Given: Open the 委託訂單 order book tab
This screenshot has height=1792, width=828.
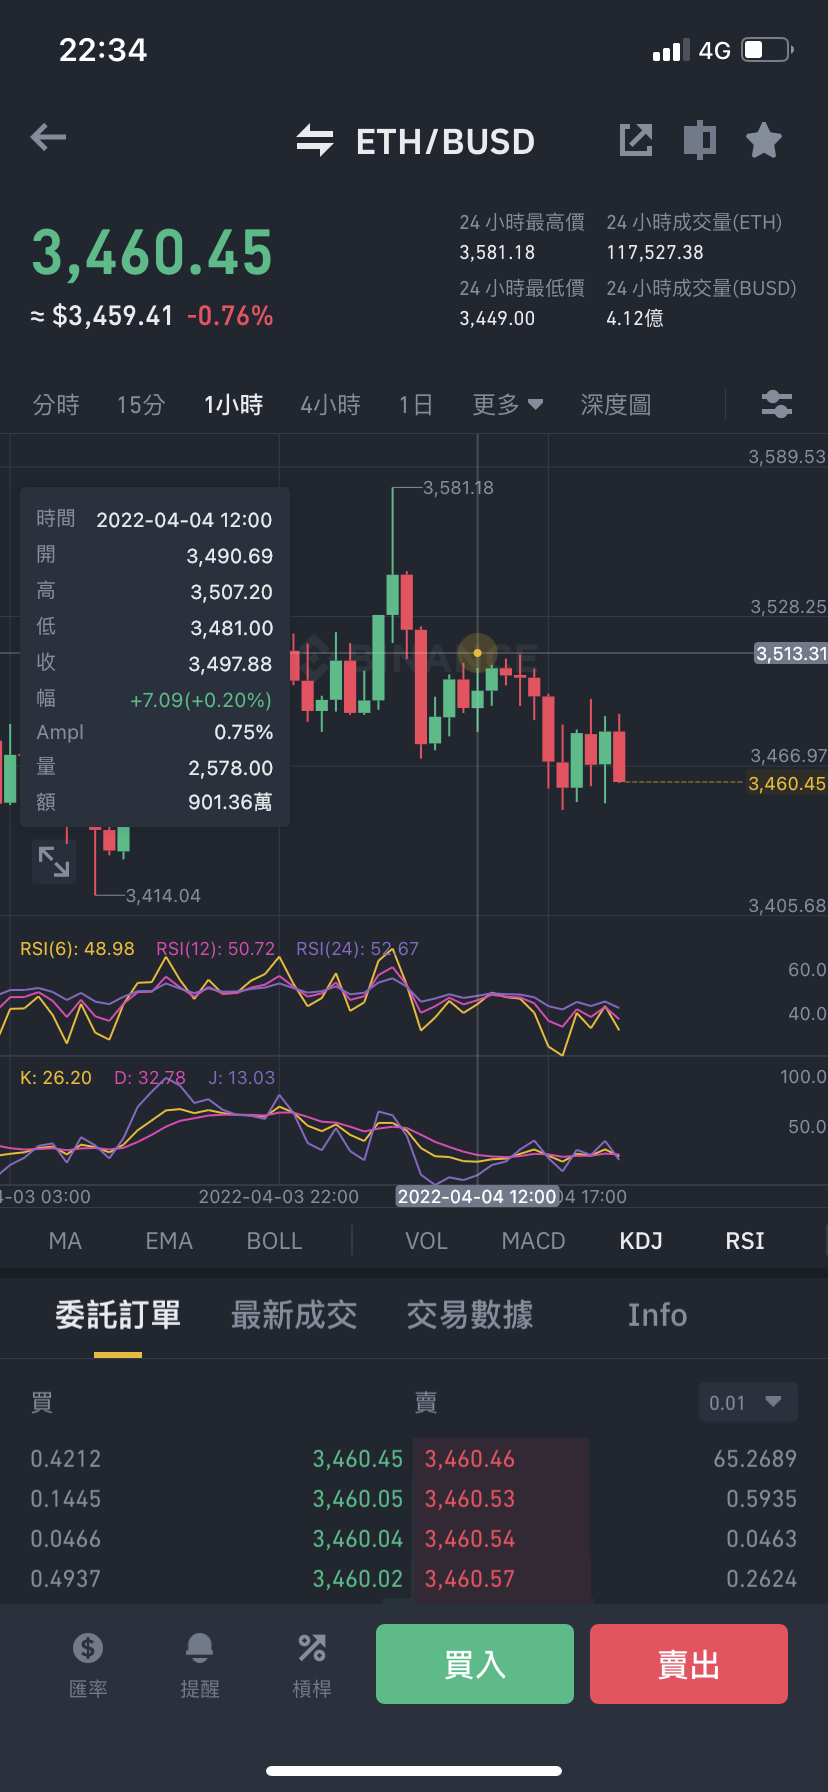Looking at the screenshot, I should [x=118, y=1315].
